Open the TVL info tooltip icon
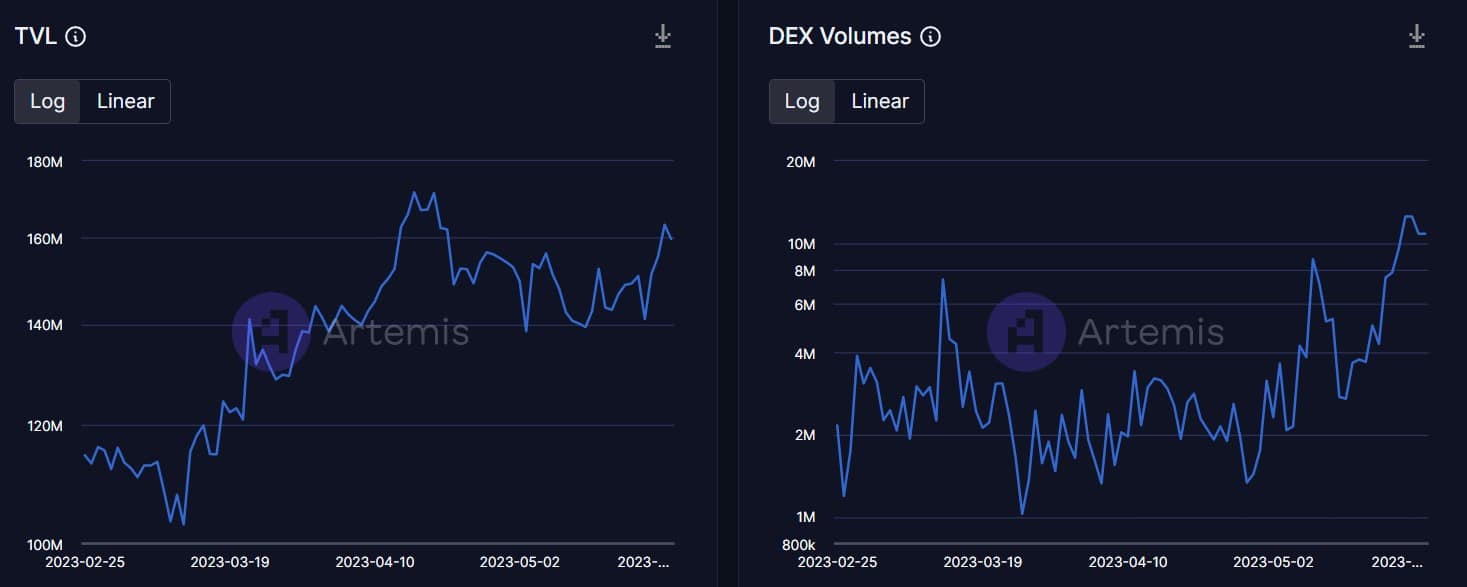 75,37
